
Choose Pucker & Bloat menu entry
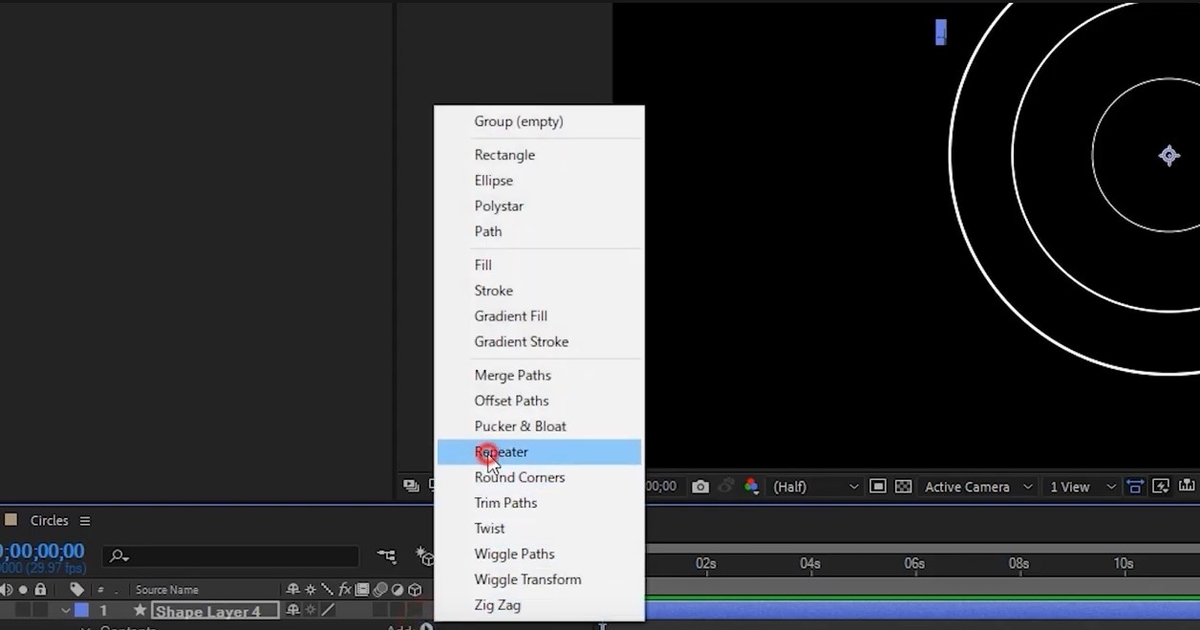click(540, 426)
